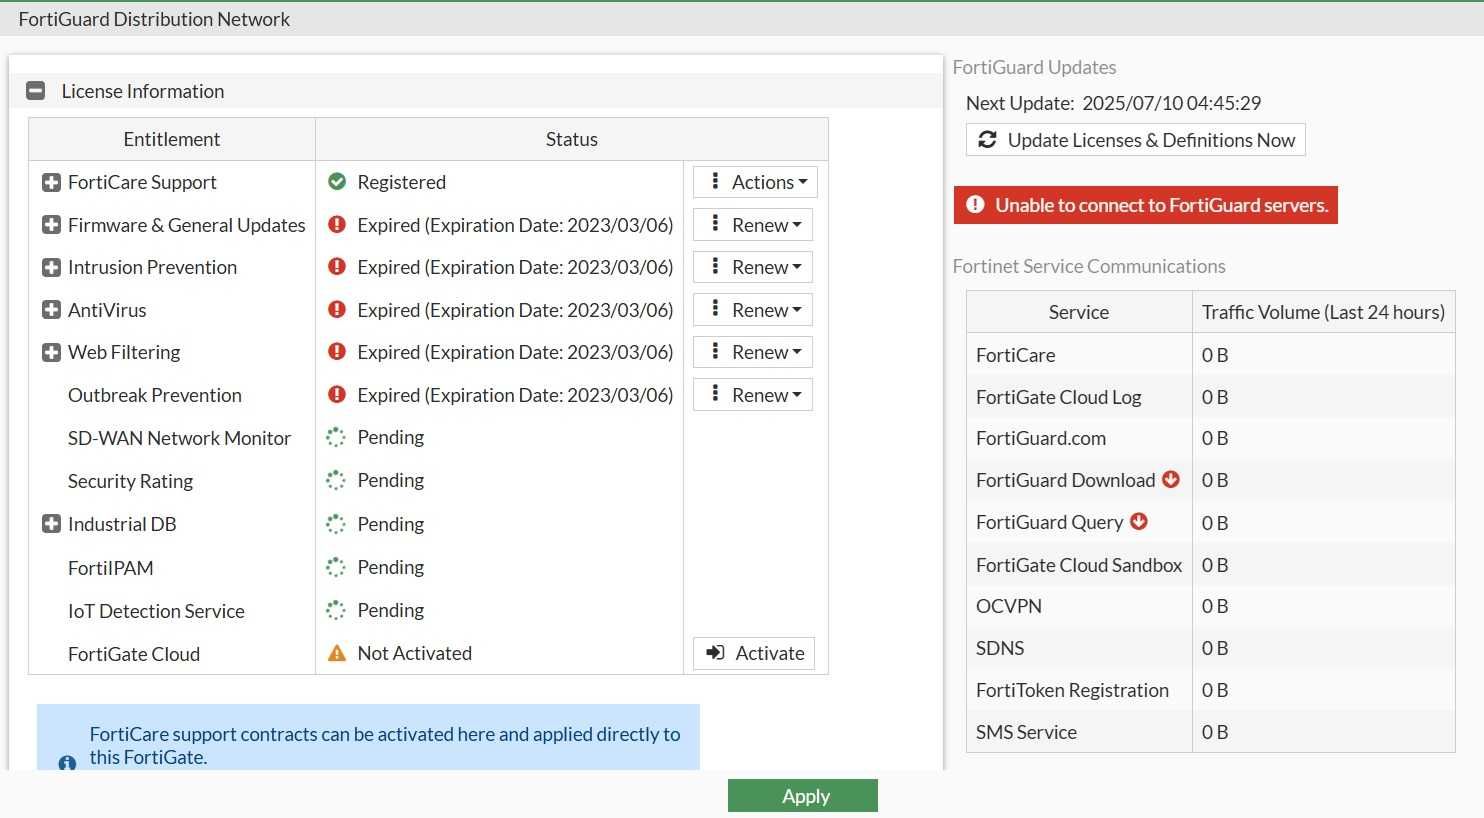Click SD-WAN Network Monitor pending spinner icon
The width and height of the screenshot is (1484, 818).
click(336, 437)
